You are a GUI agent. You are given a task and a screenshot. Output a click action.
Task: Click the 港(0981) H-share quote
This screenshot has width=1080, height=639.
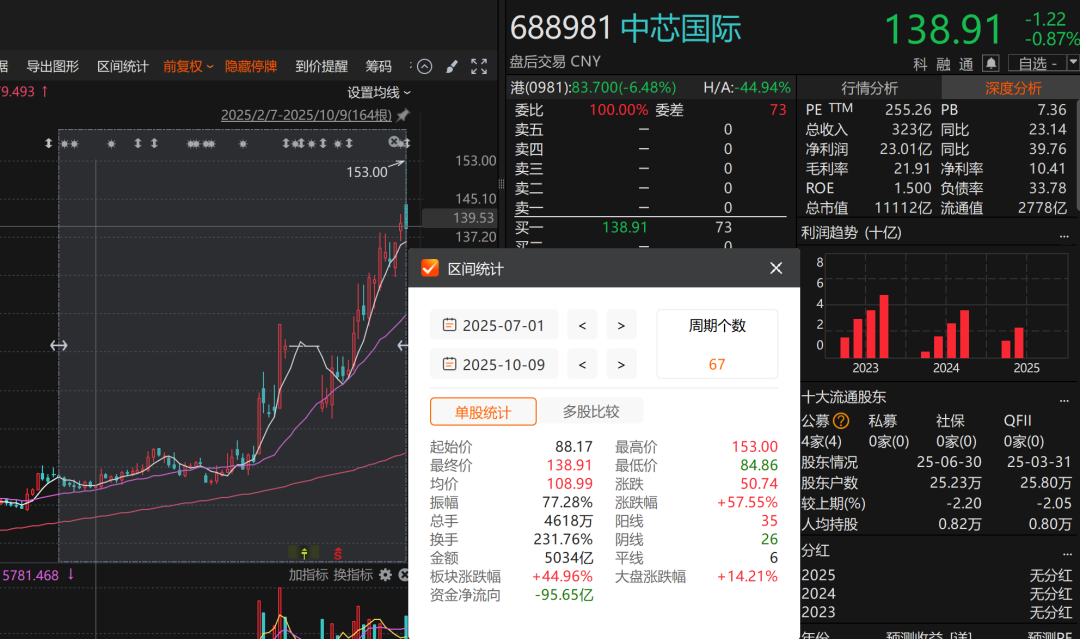pyautogui.click(x=593, y=87)
